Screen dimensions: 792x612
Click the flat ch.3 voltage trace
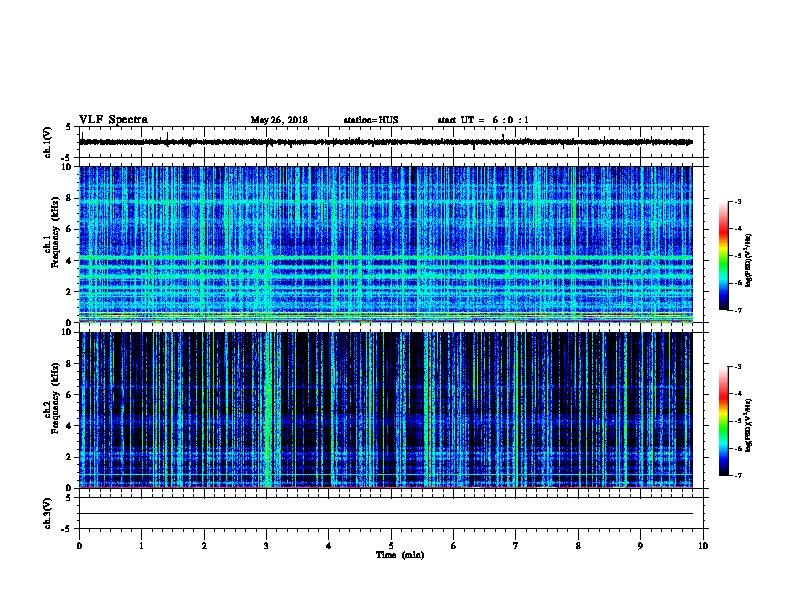click(386, 514)
